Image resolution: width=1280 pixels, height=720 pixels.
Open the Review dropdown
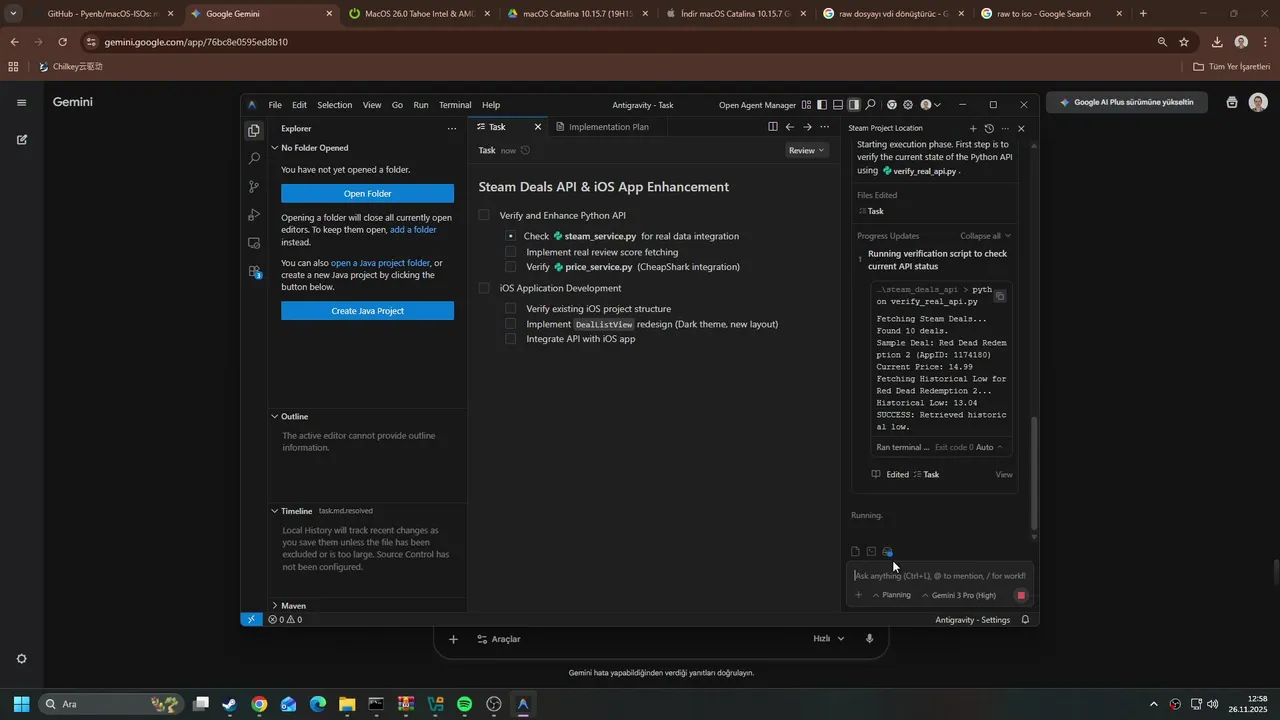(x=807, y=150)
